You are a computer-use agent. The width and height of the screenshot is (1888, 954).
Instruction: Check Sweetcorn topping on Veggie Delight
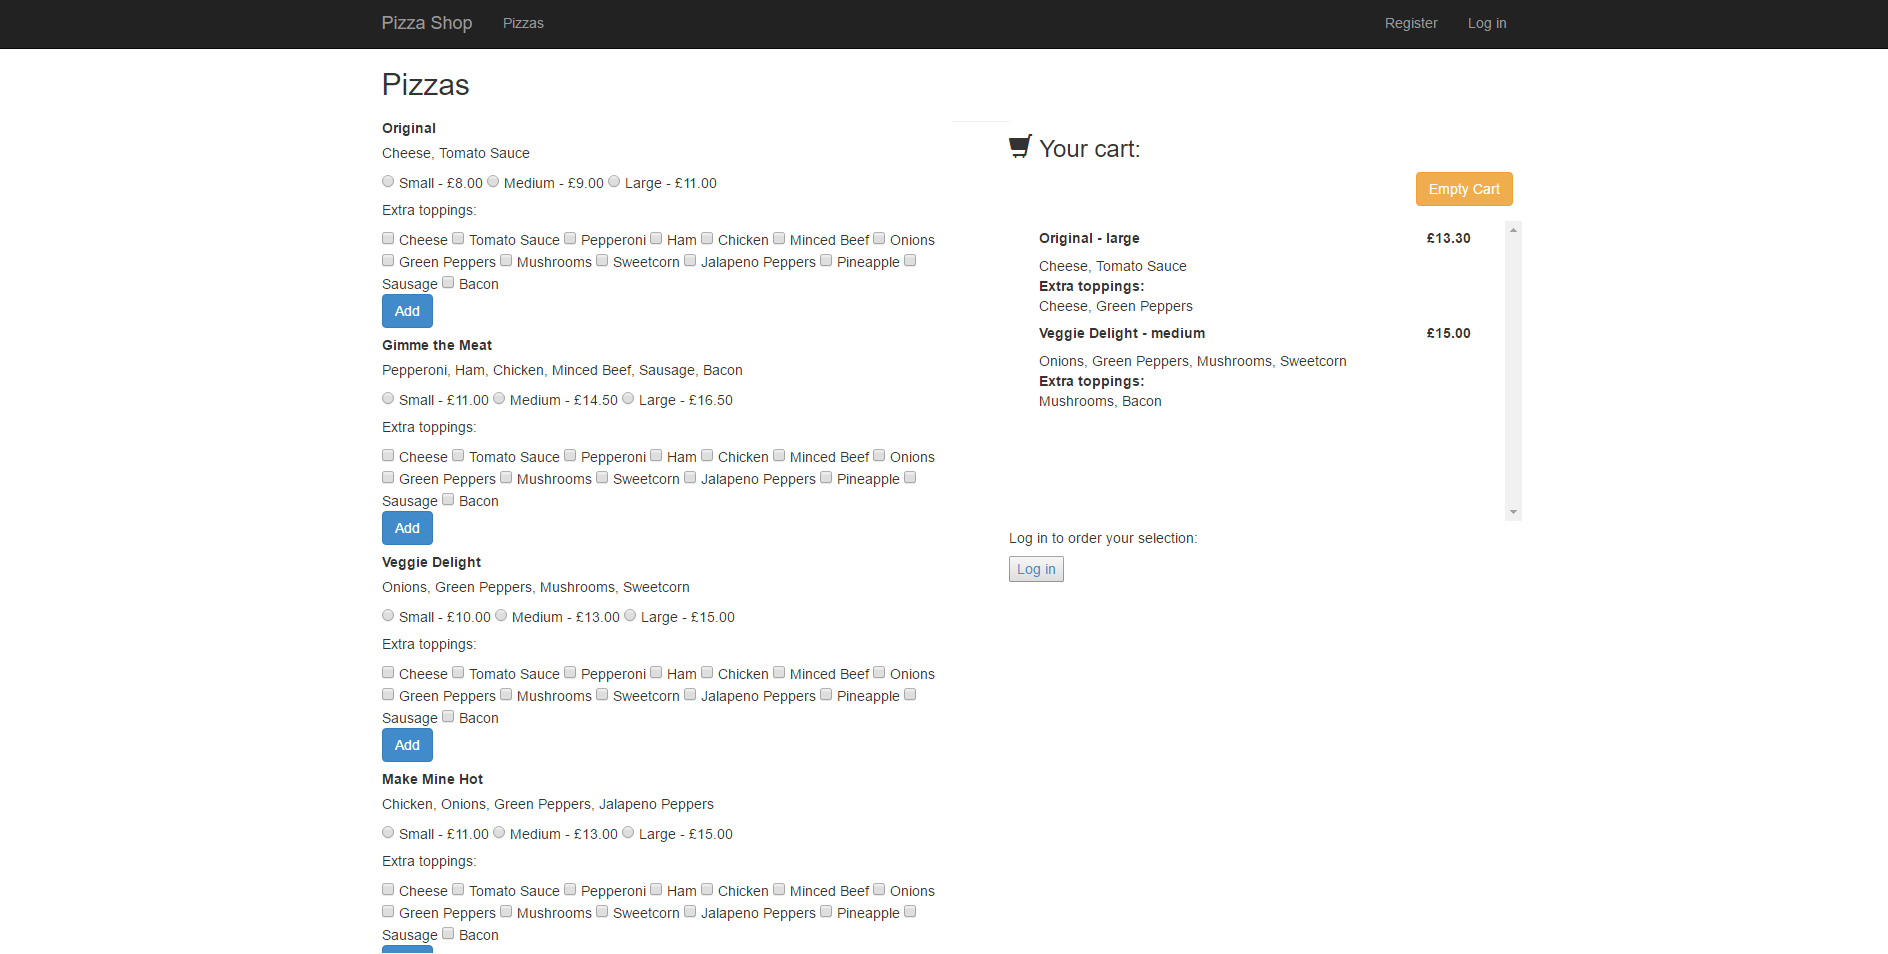tap(602, 695)
